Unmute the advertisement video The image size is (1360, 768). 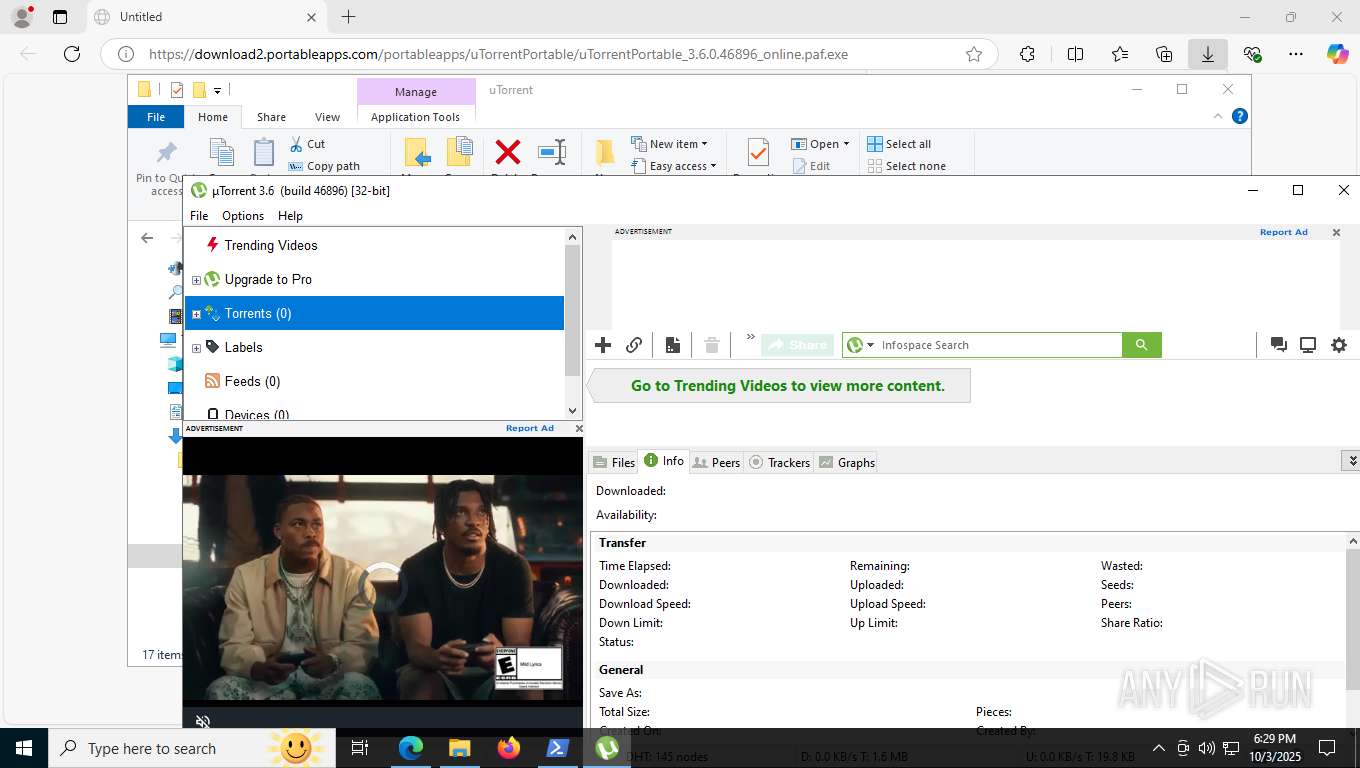[x=203, y=721]
